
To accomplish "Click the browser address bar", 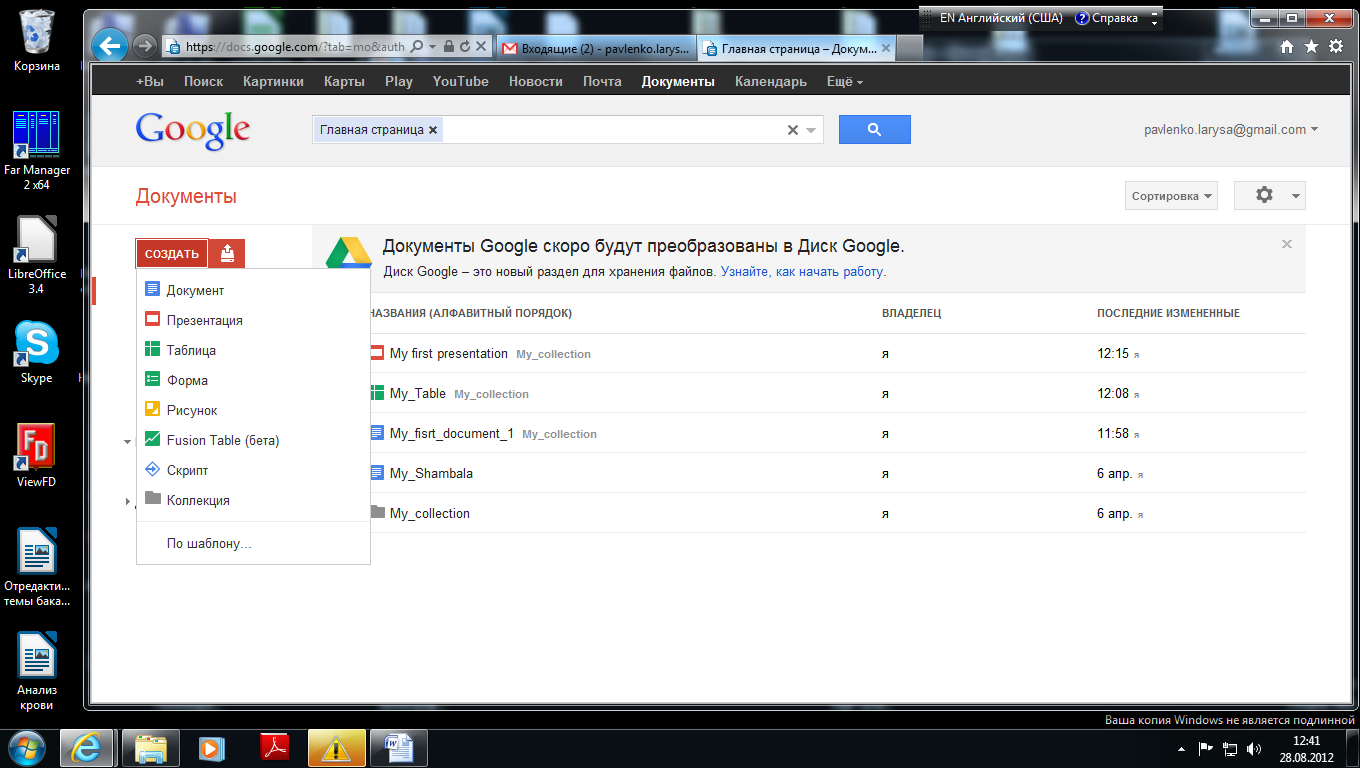I will tap(296, 47).
